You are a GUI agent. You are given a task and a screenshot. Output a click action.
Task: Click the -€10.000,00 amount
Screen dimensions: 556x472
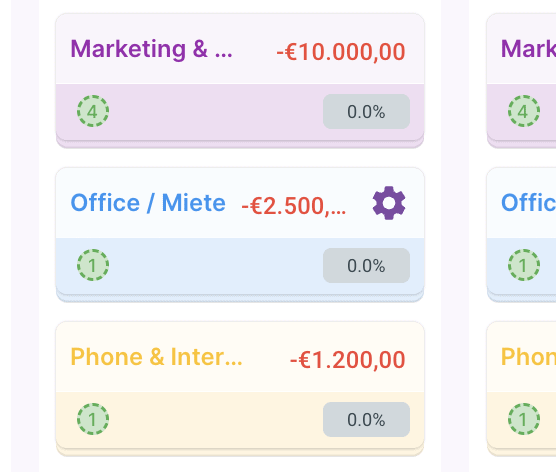(x=341, y=52)
